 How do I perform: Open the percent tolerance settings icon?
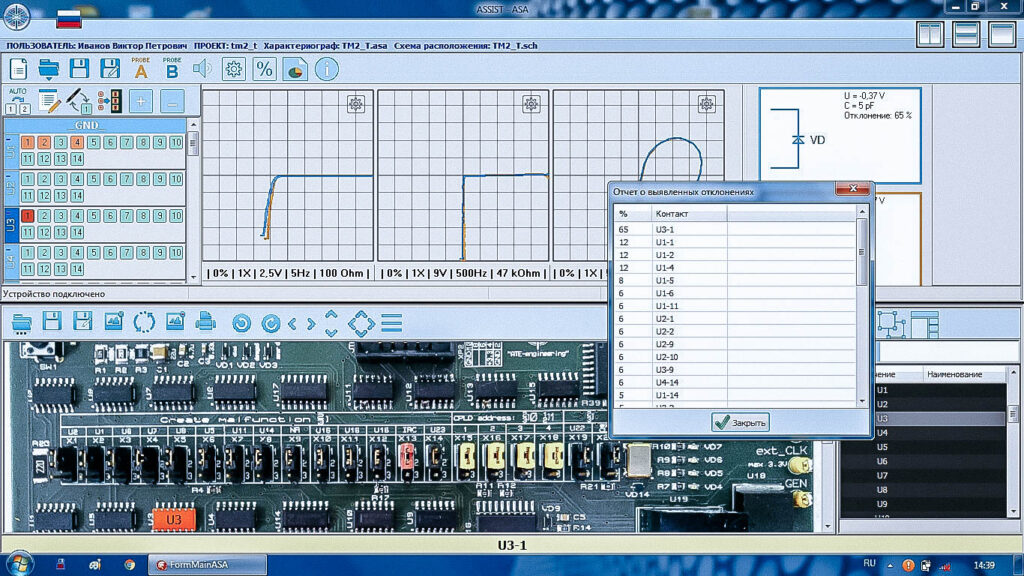(x=264, y=69)
